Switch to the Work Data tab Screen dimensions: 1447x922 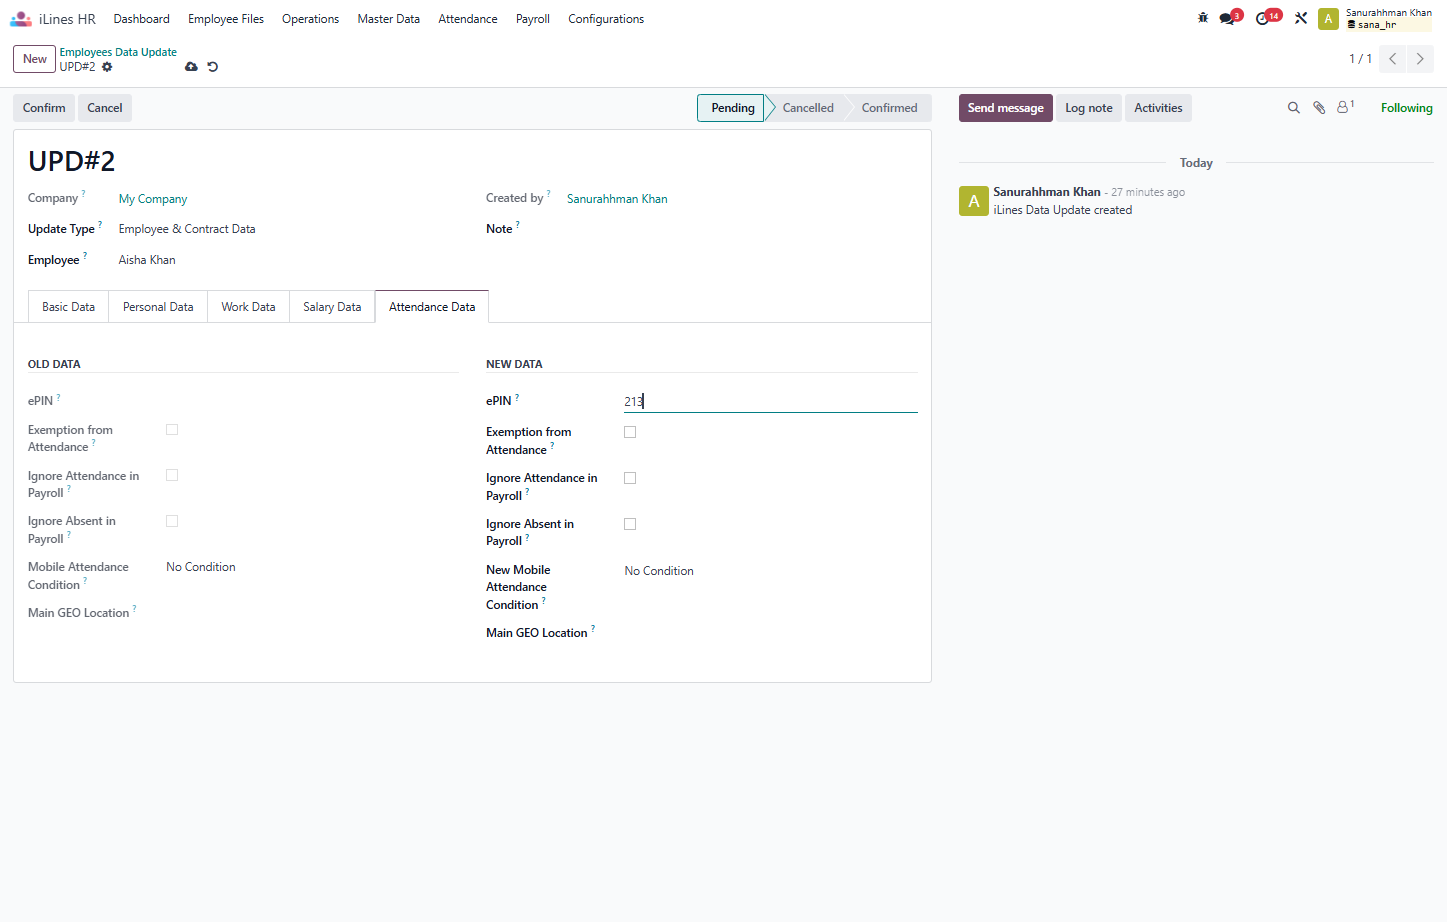coord(248,307)
